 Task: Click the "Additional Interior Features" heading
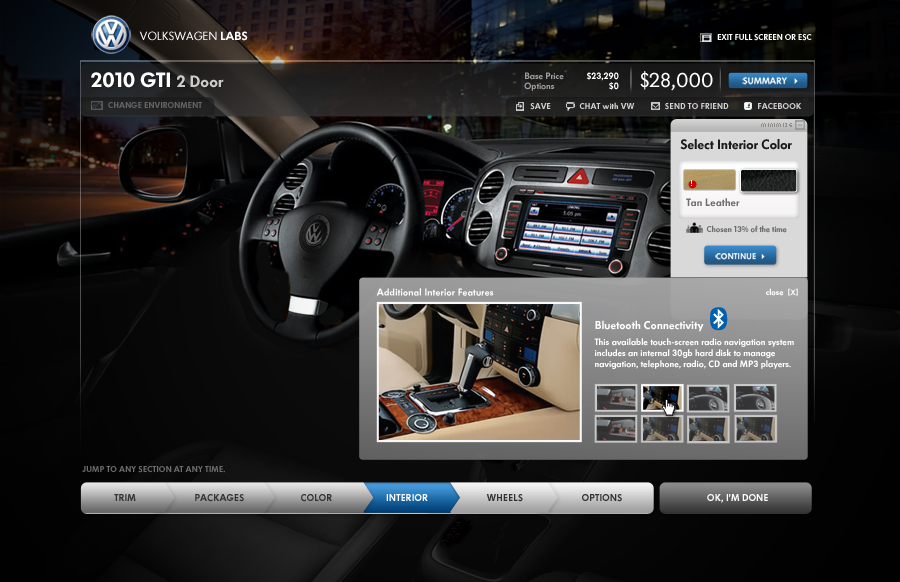click(435, 292)
